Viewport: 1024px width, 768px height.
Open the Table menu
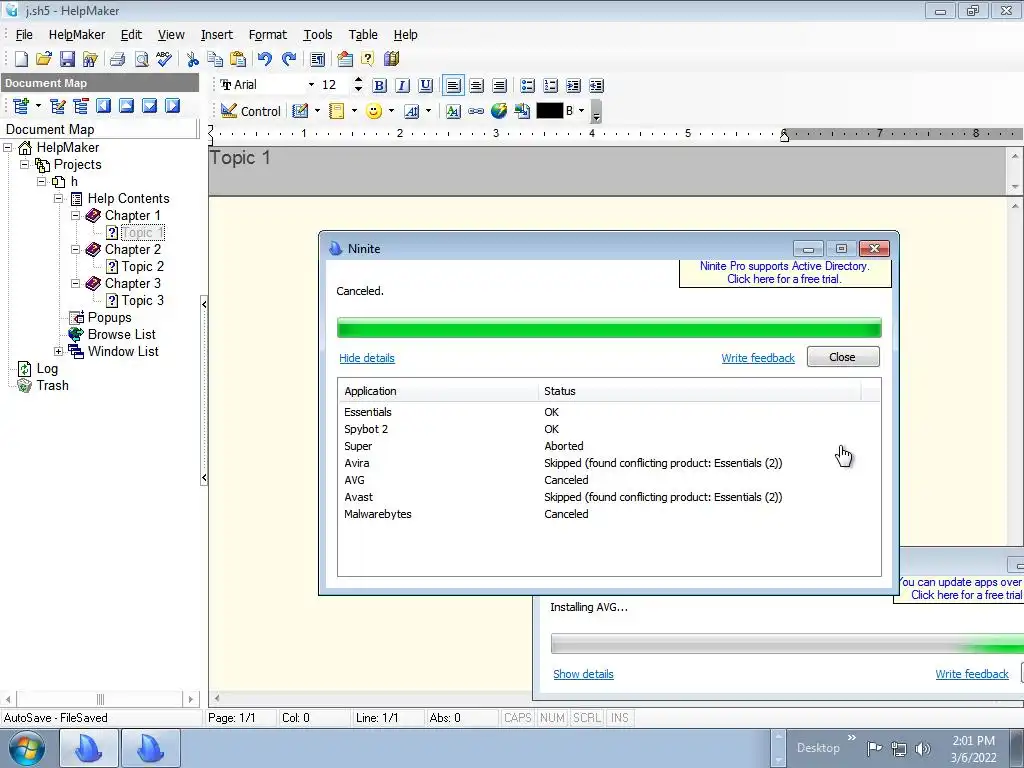tap(362, 35)
